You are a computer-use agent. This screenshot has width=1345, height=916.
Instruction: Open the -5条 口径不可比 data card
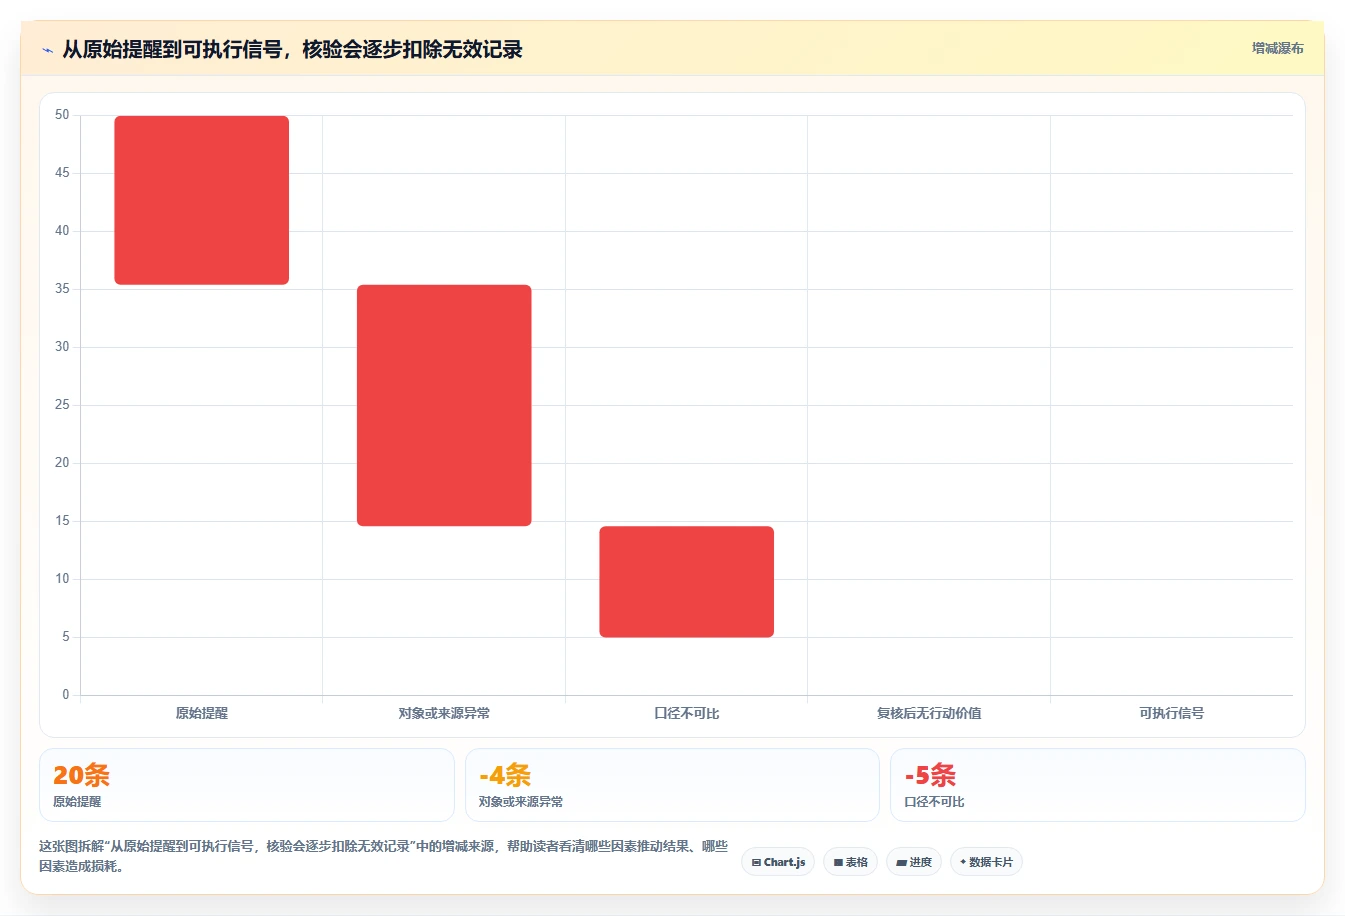click(1098, 785)
